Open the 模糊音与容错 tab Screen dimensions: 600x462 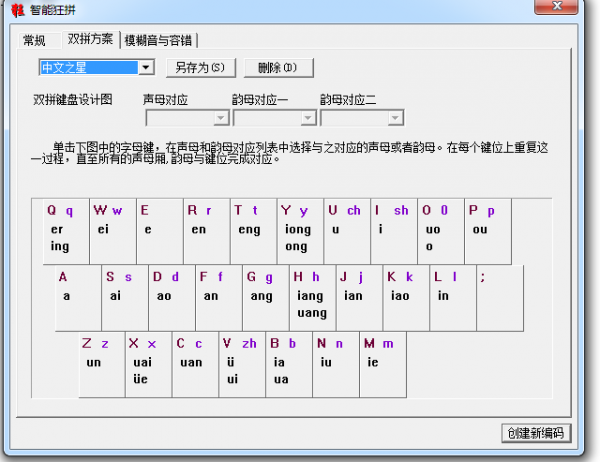coord(159,40)
